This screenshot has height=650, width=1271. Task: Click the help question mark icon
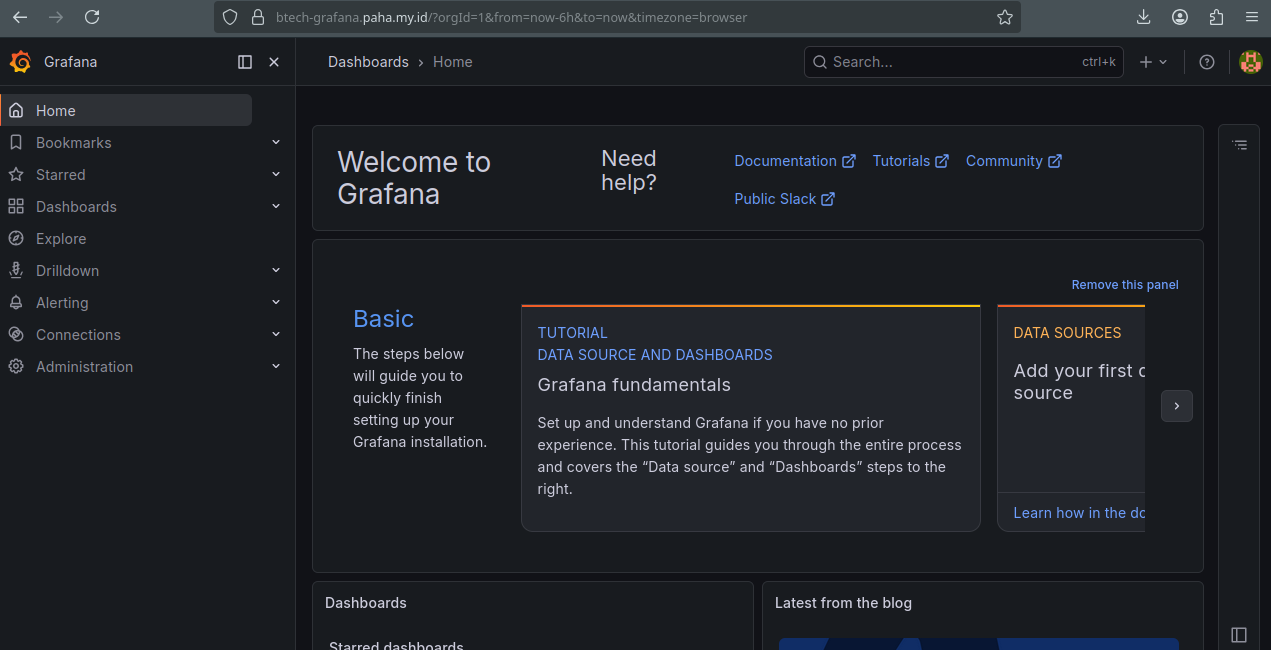pyautogui.click(x=1207, y=62)
